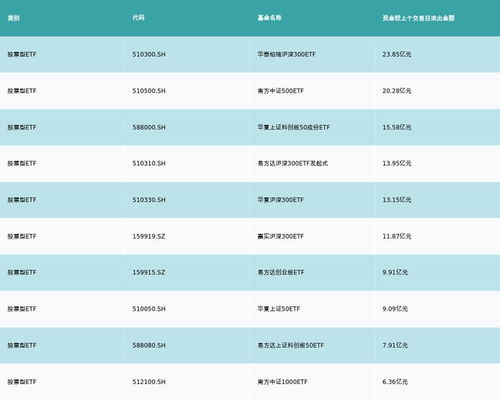500x400 pixels.
Task: Select code 510500.SH
Action: pyautogui.click(x=149, y=91)
